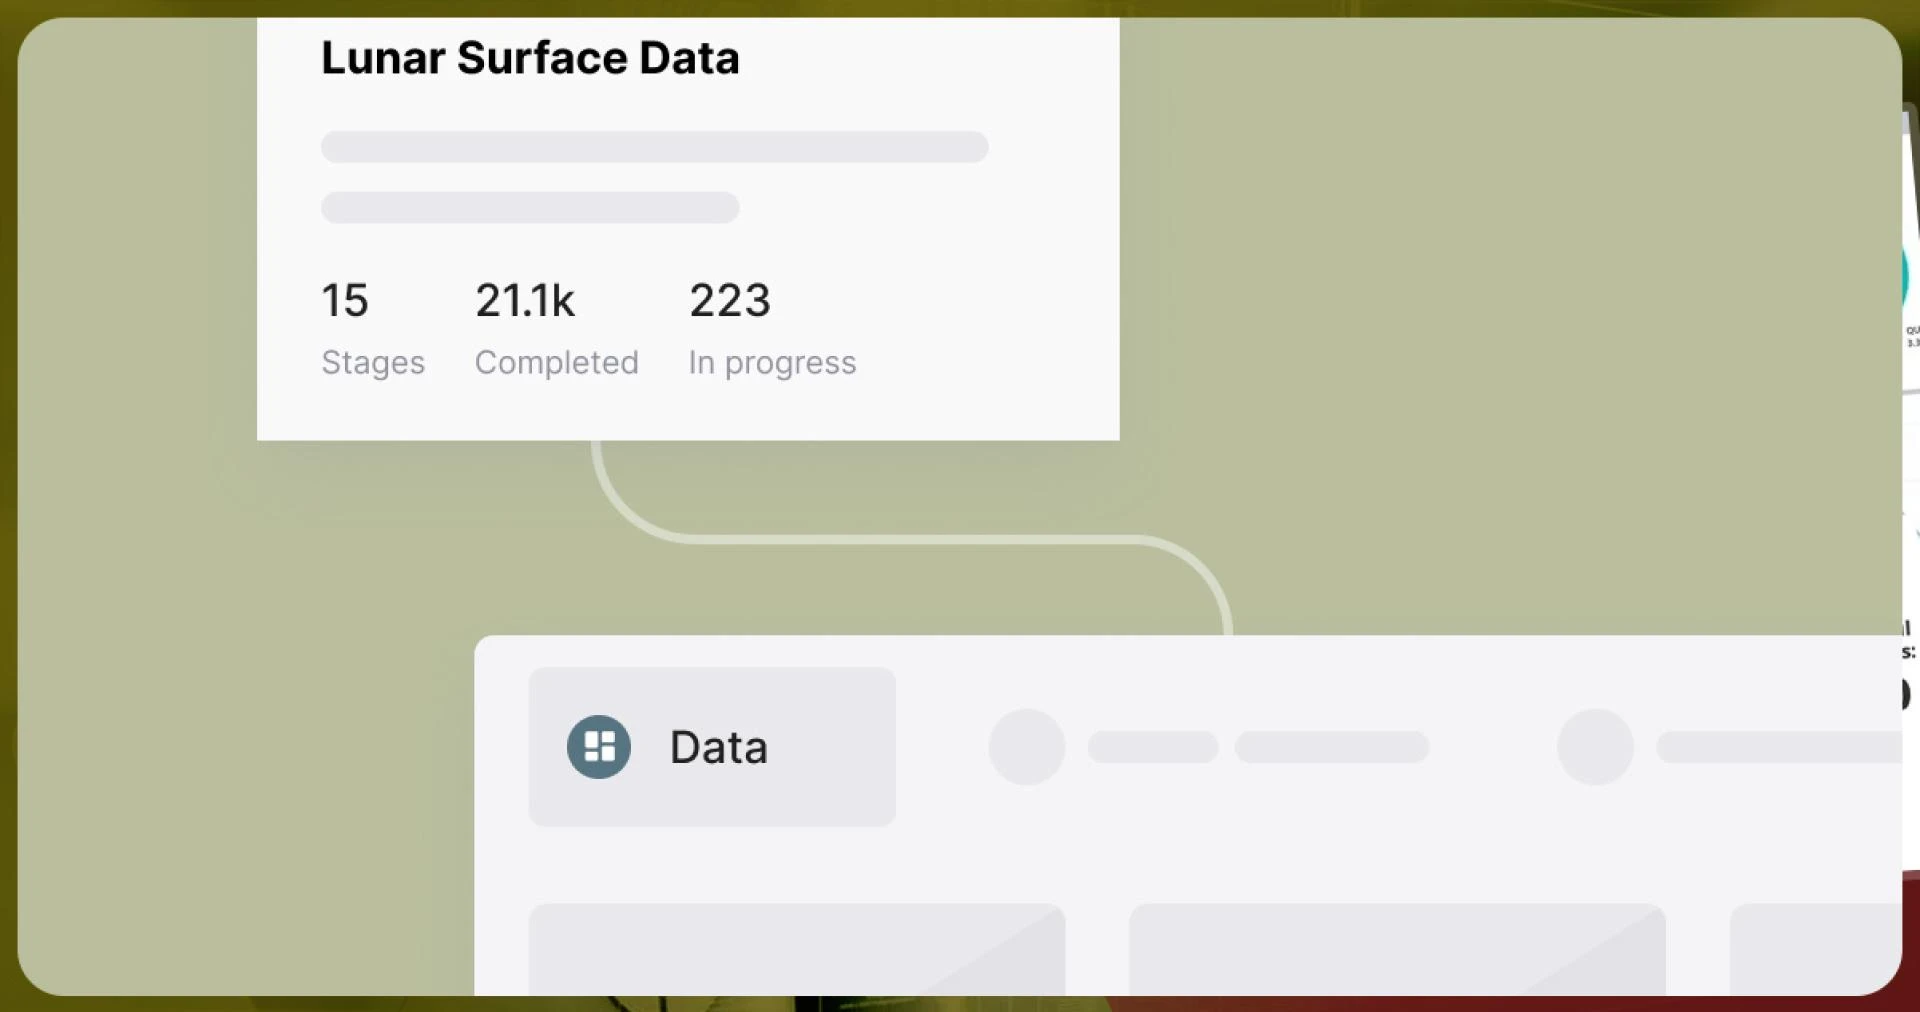Click the grid icon inside the Data button
The width and height of the screenshot is (1920, 1012).
599,747
